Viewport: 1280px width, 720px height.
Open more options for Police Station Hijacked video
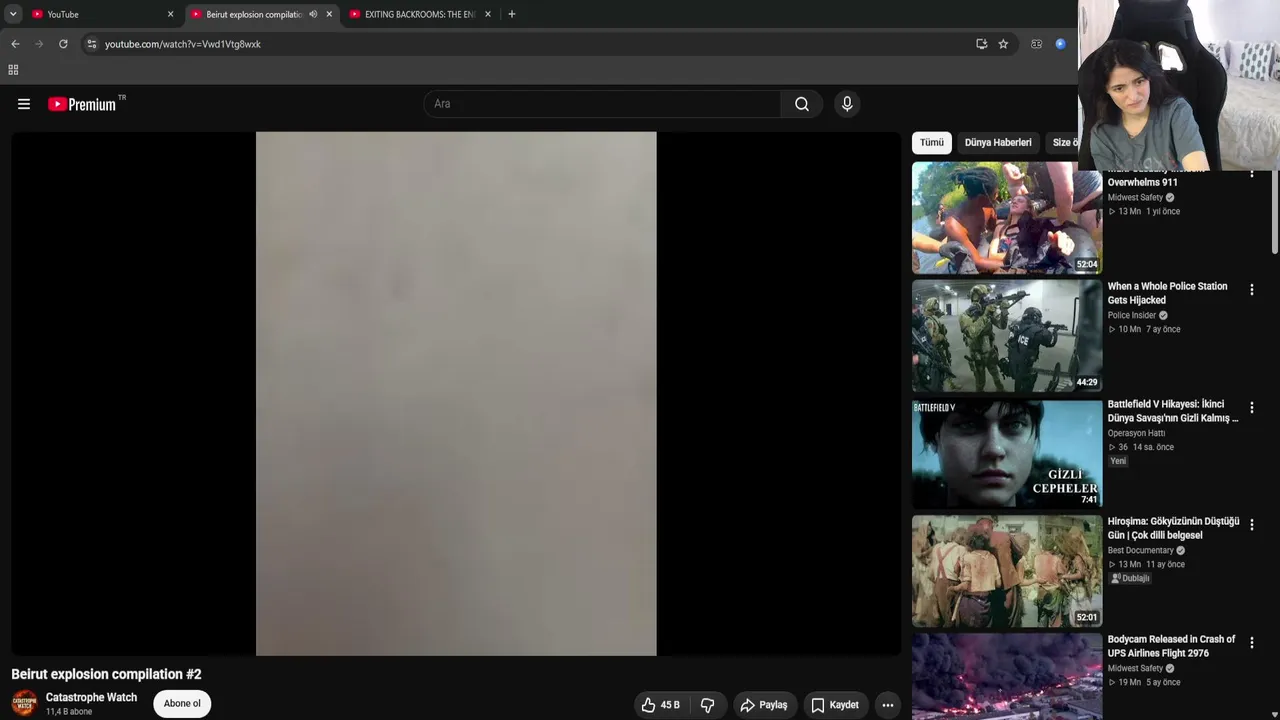click(x=1251, y=290)
